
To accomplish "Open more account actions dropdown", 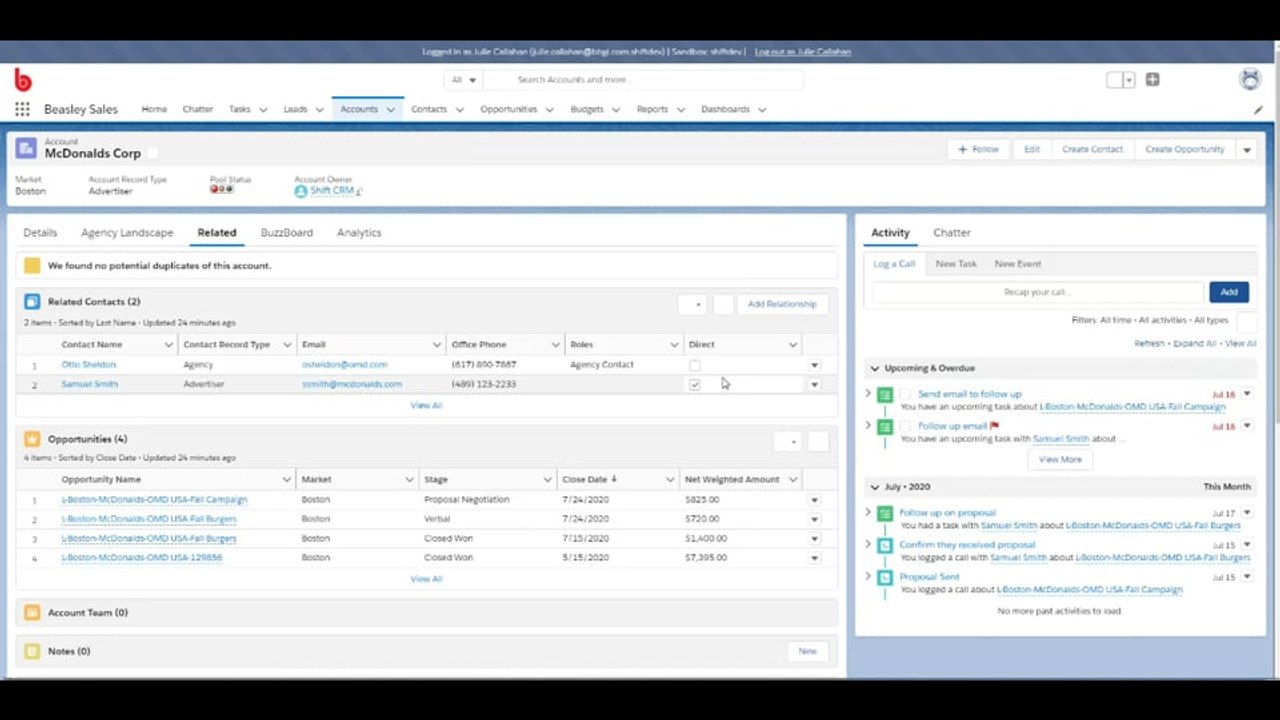I will click(1246, 149).
